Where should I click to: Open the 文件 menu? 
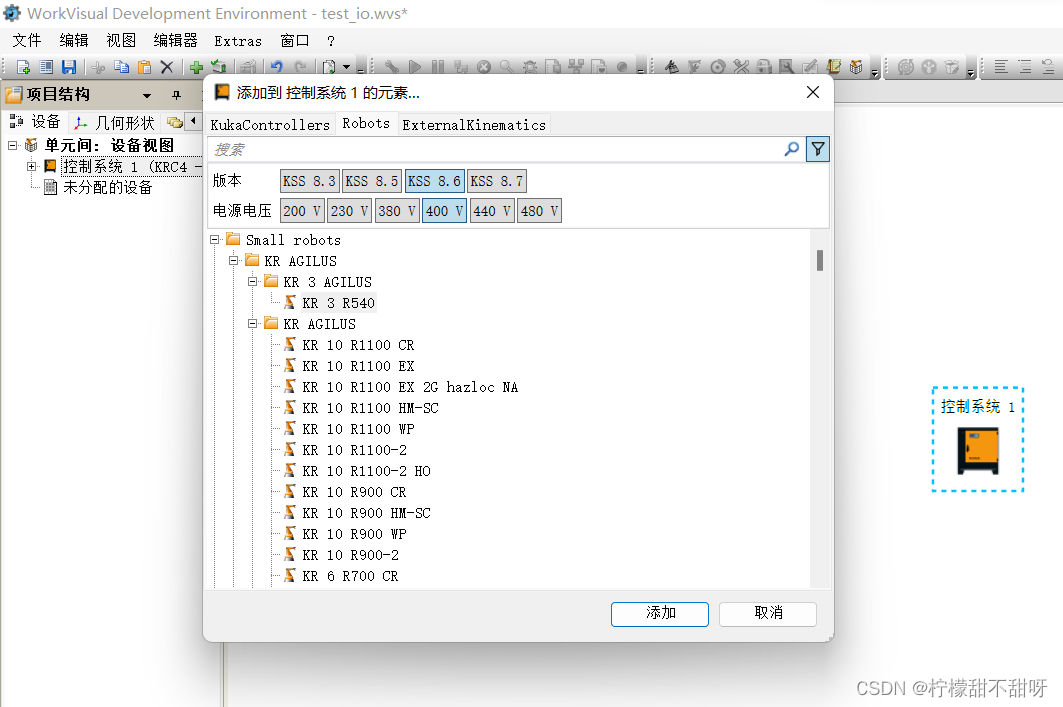click(x=27, y=41)
